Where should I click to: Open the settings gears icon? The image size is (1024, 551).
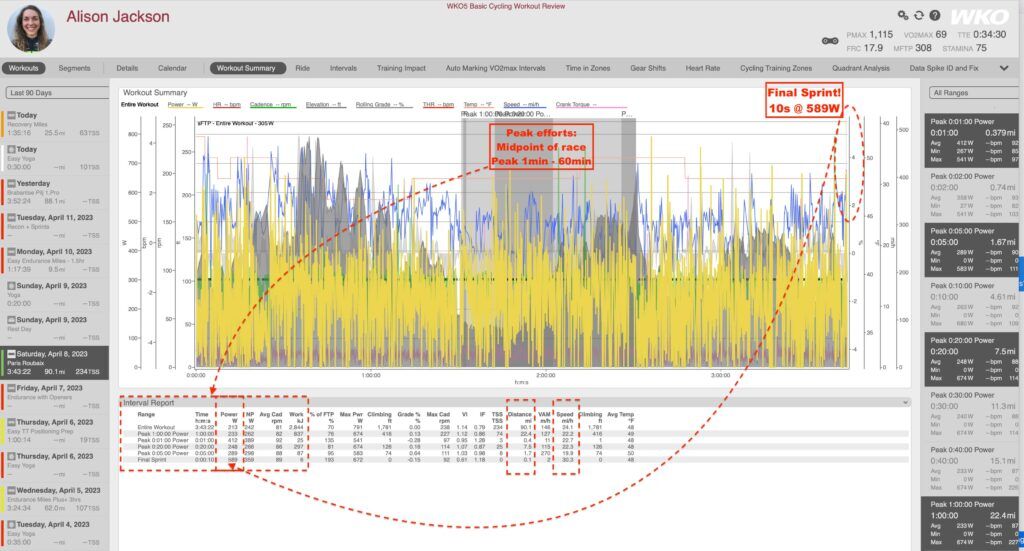click(903, 15)
